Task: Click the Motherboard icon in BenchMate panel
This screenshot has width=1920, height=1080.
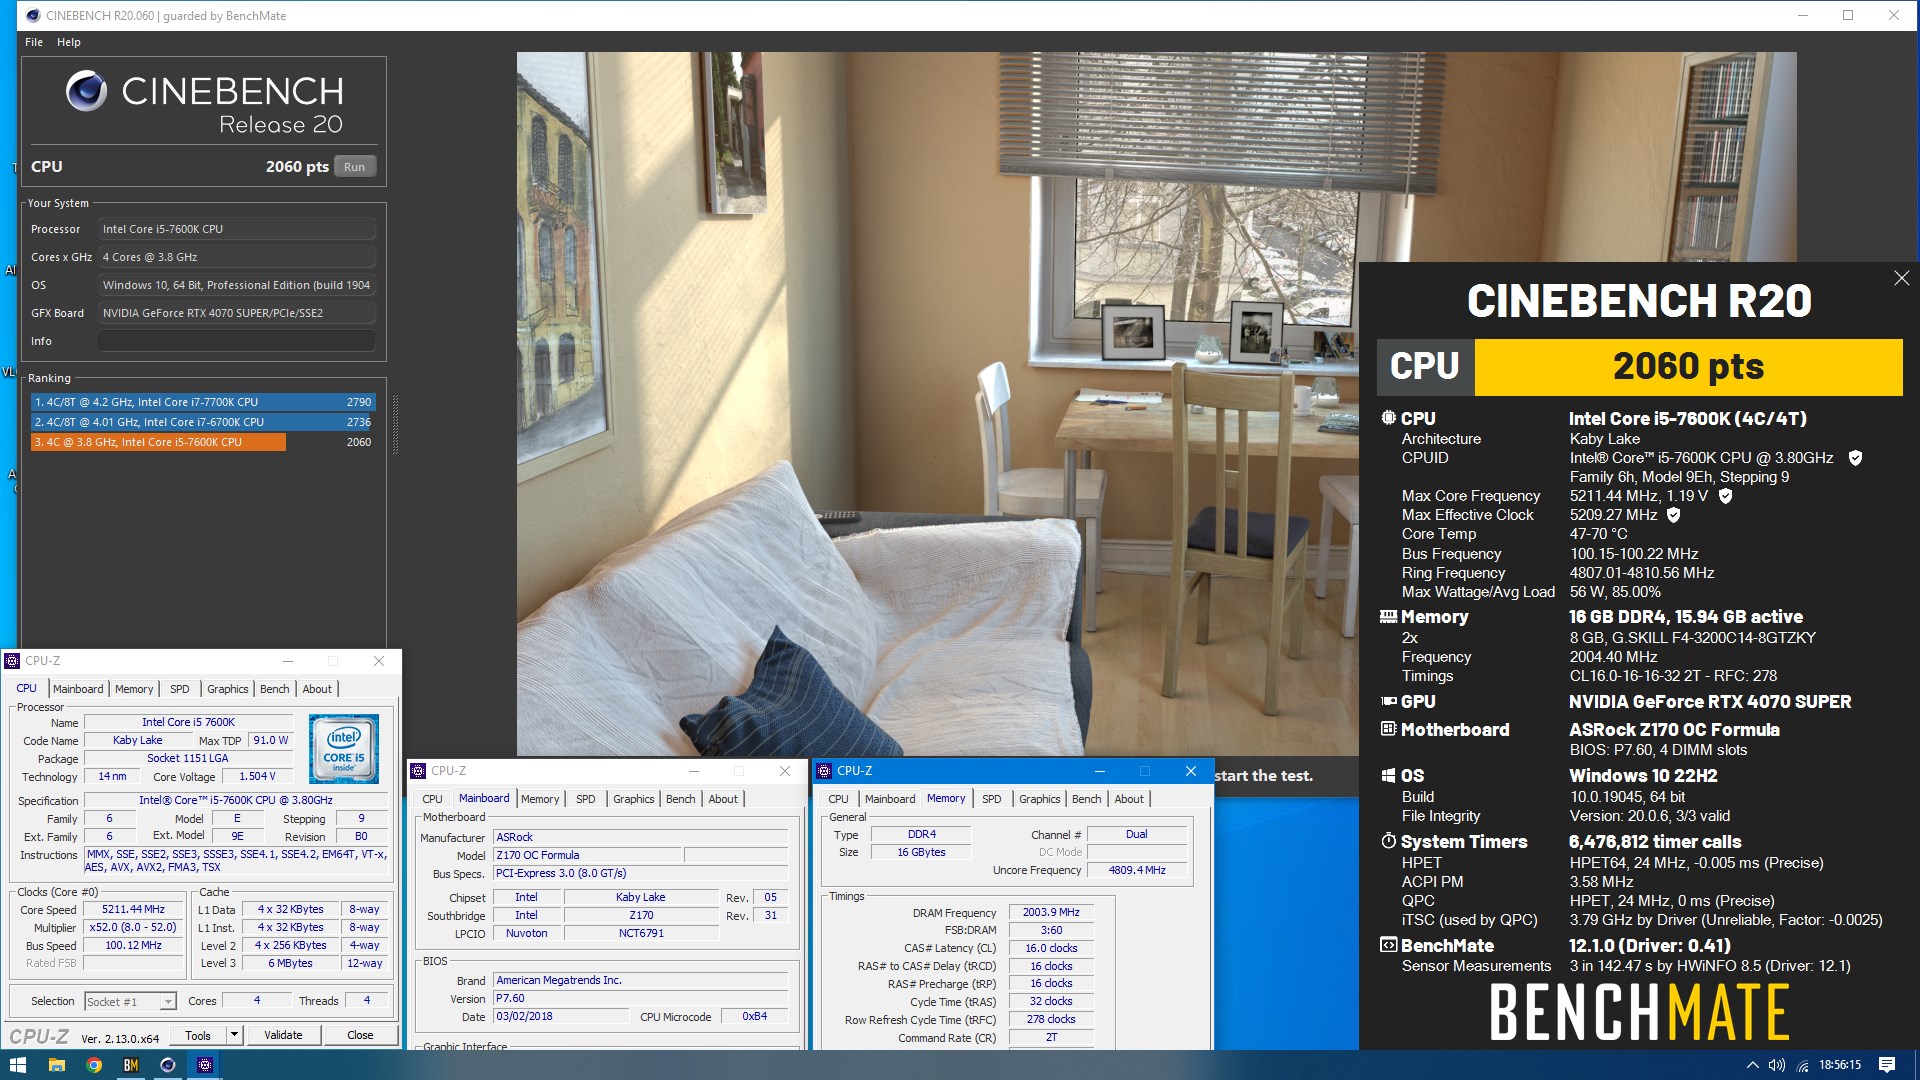Action: point(1388,729)
